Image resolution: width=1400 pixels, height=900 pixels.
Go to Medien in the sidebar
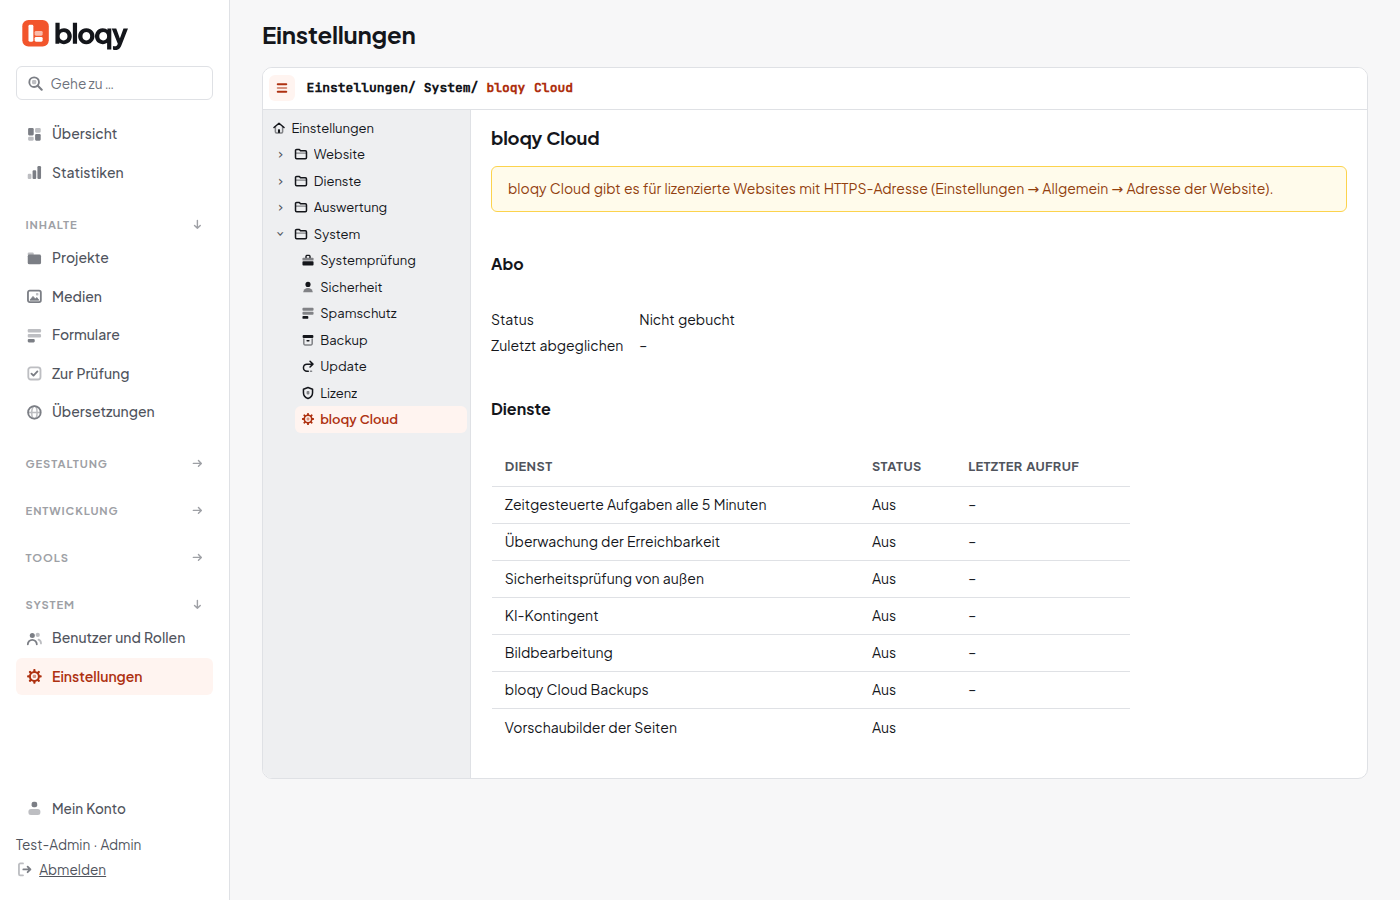tap(114, 297)
